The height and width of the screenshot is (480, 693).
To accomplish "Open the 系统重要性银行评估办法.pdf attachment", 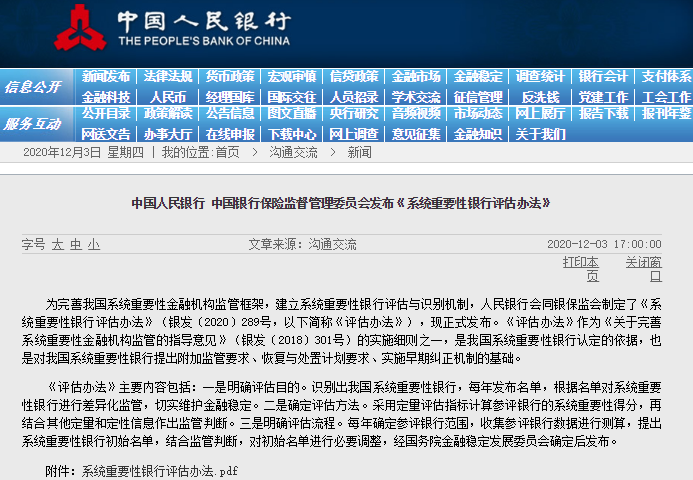I will 160,470.
